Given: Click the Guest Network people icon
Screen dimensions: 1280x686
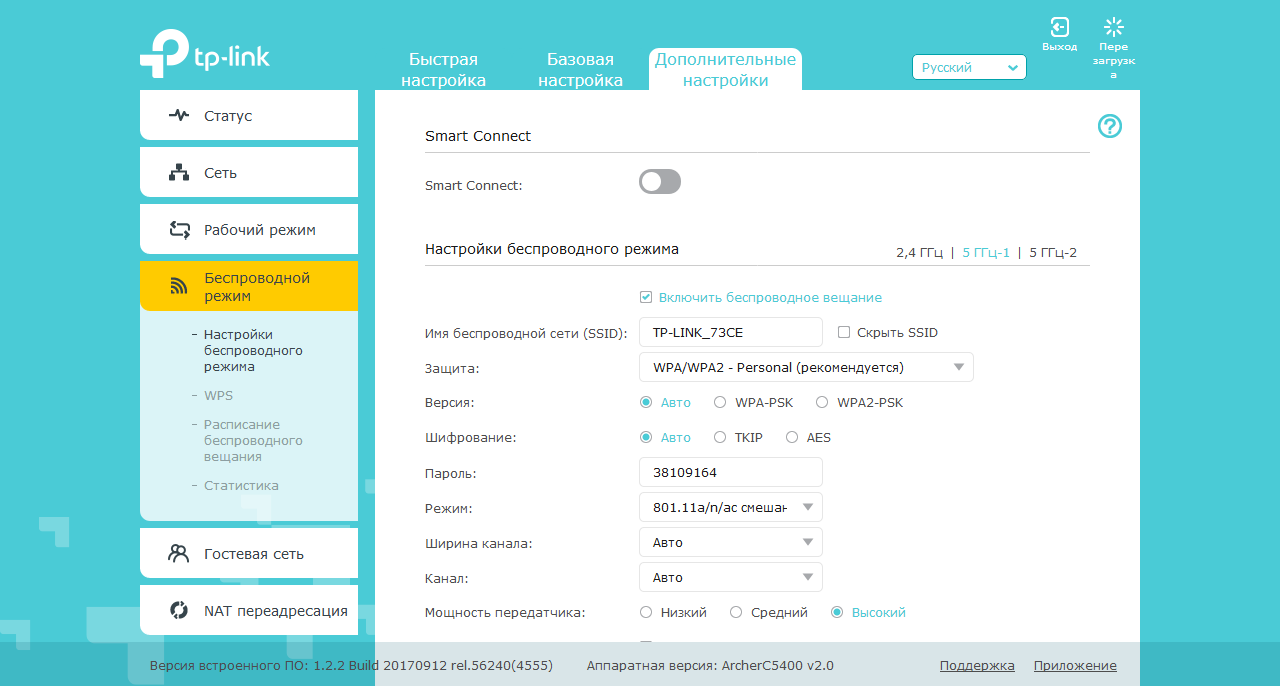Looking at the screenshot, I should point(179,554).
